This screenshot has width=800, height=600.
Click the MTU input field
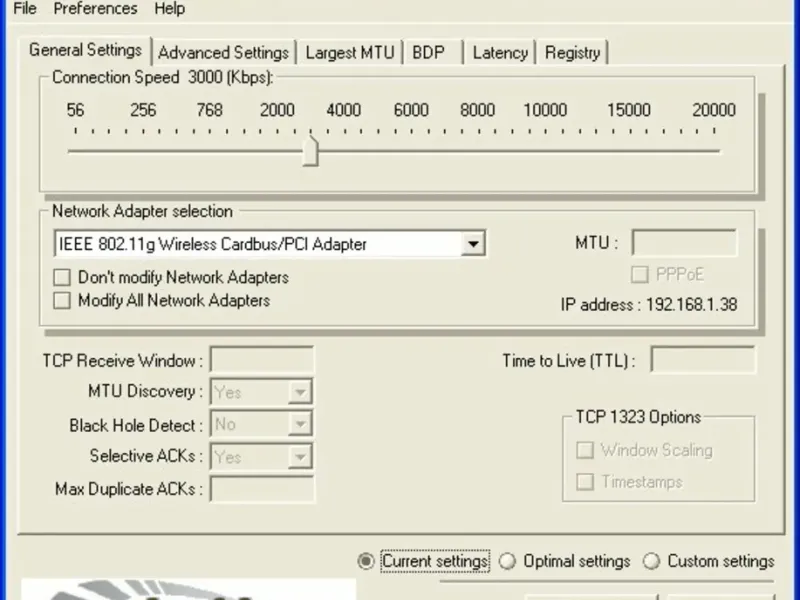coord(684,242)
